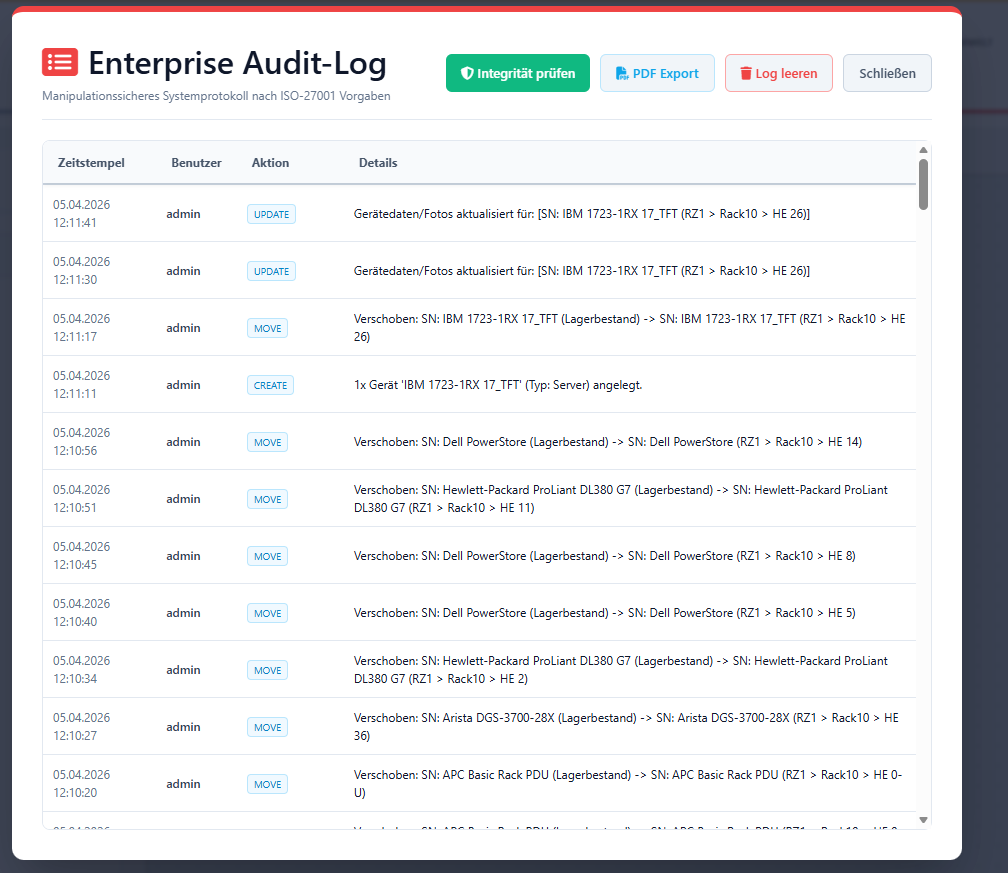Click admin in the 12:10:56 row
The height and width of the screenshot is (873, 1008).
click(183, 442)
